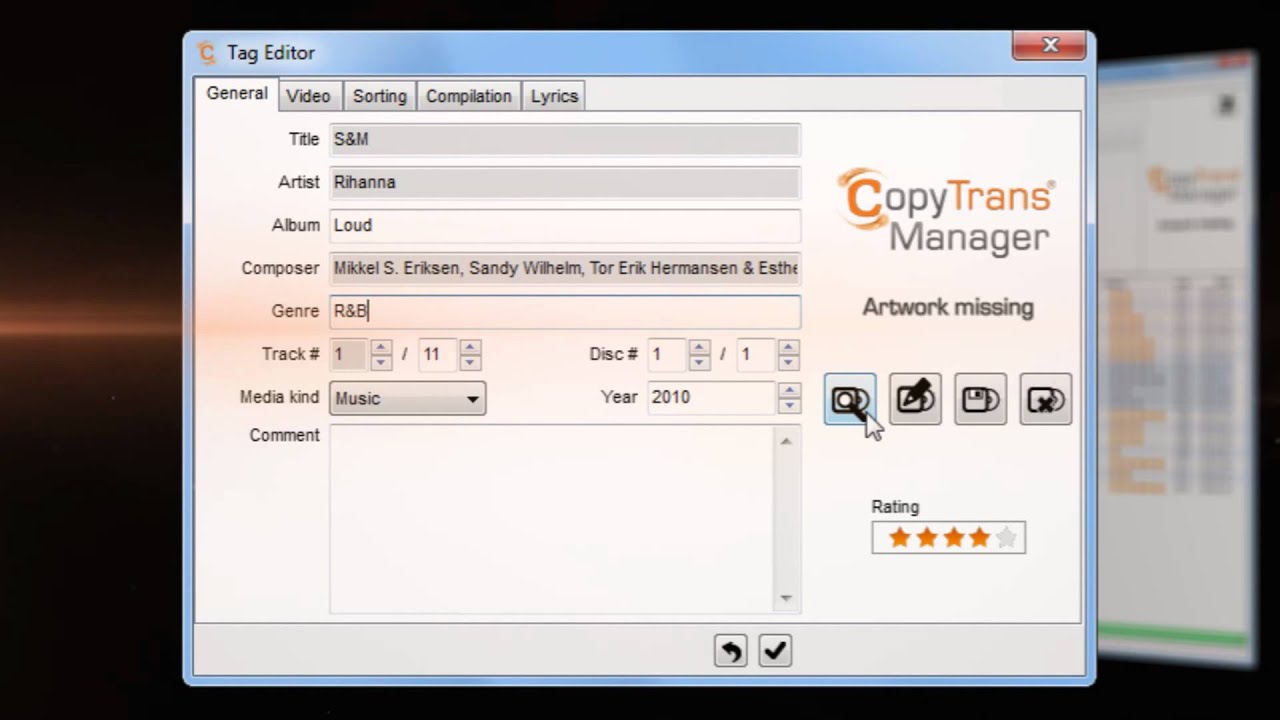Set rating to two stars
This screenshot has height=720, width=1280.
pos(926,538)
